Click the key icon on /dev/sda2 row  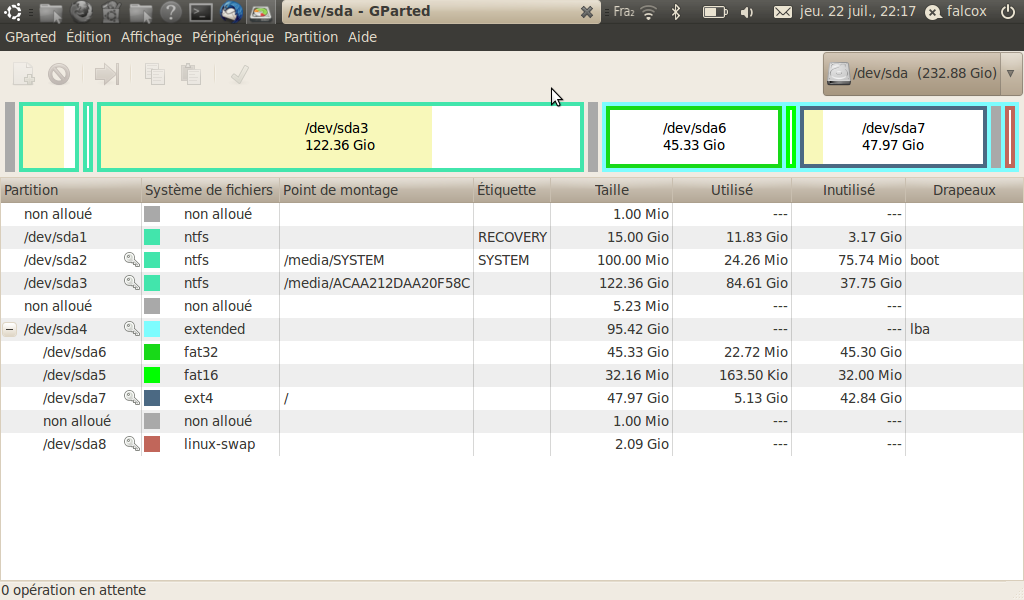[131, 260]
